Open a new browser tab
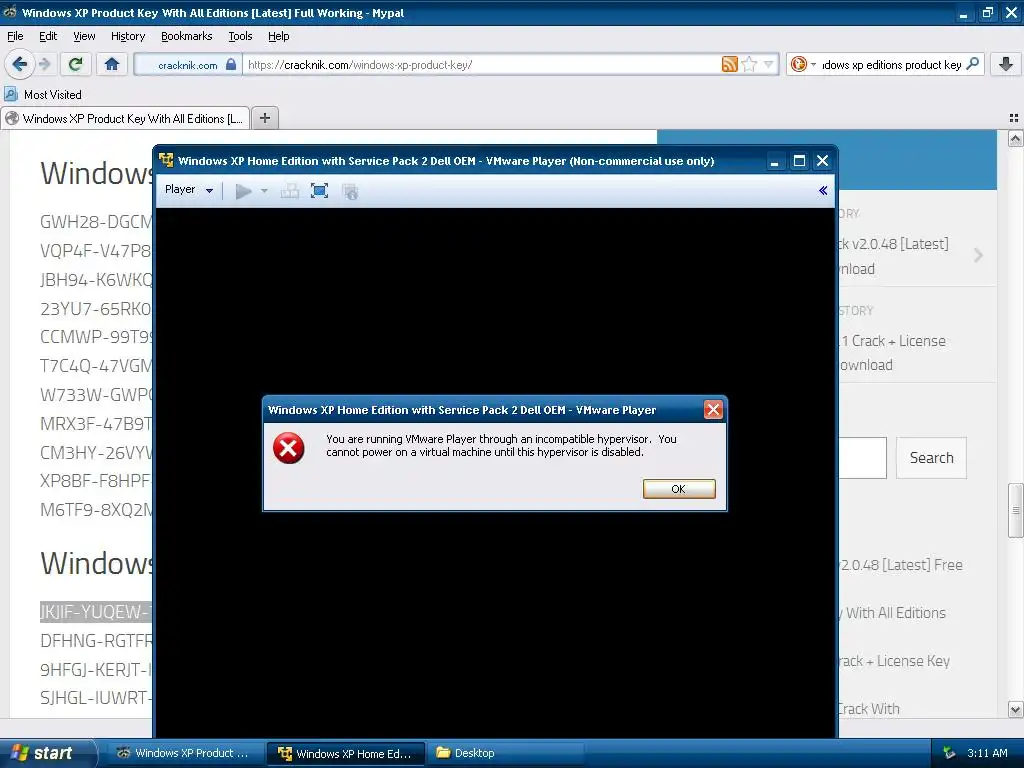 click(264, 118)
